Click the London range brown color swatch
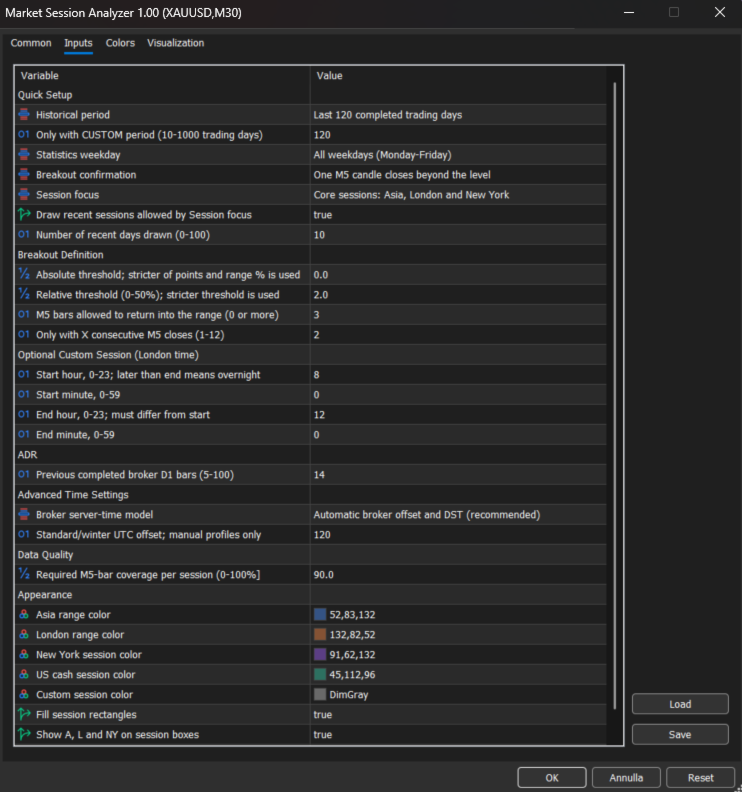 320,634
